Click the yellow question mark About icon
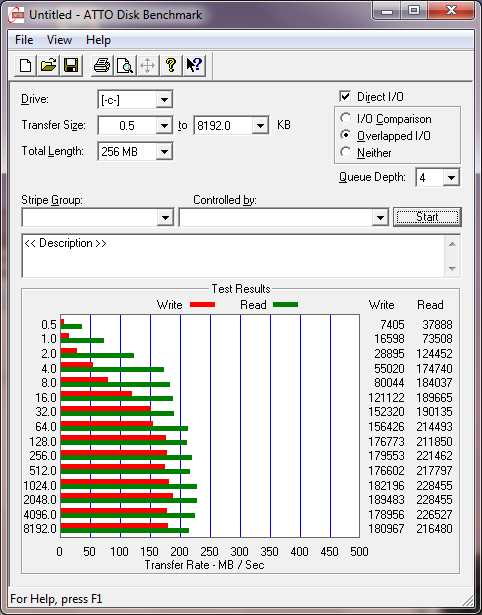The image size is (482, 615). click(171, 65)
